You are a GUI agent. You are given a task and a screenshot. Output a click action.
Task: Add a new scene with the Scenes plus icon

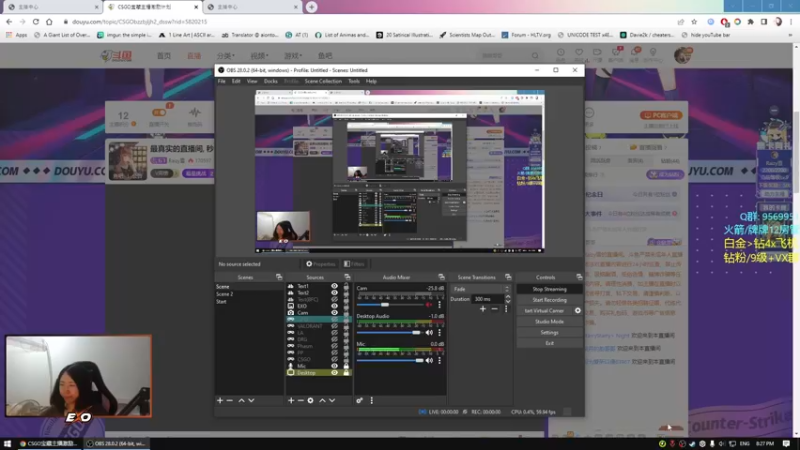pyautogui.click(x=220, y=401)
